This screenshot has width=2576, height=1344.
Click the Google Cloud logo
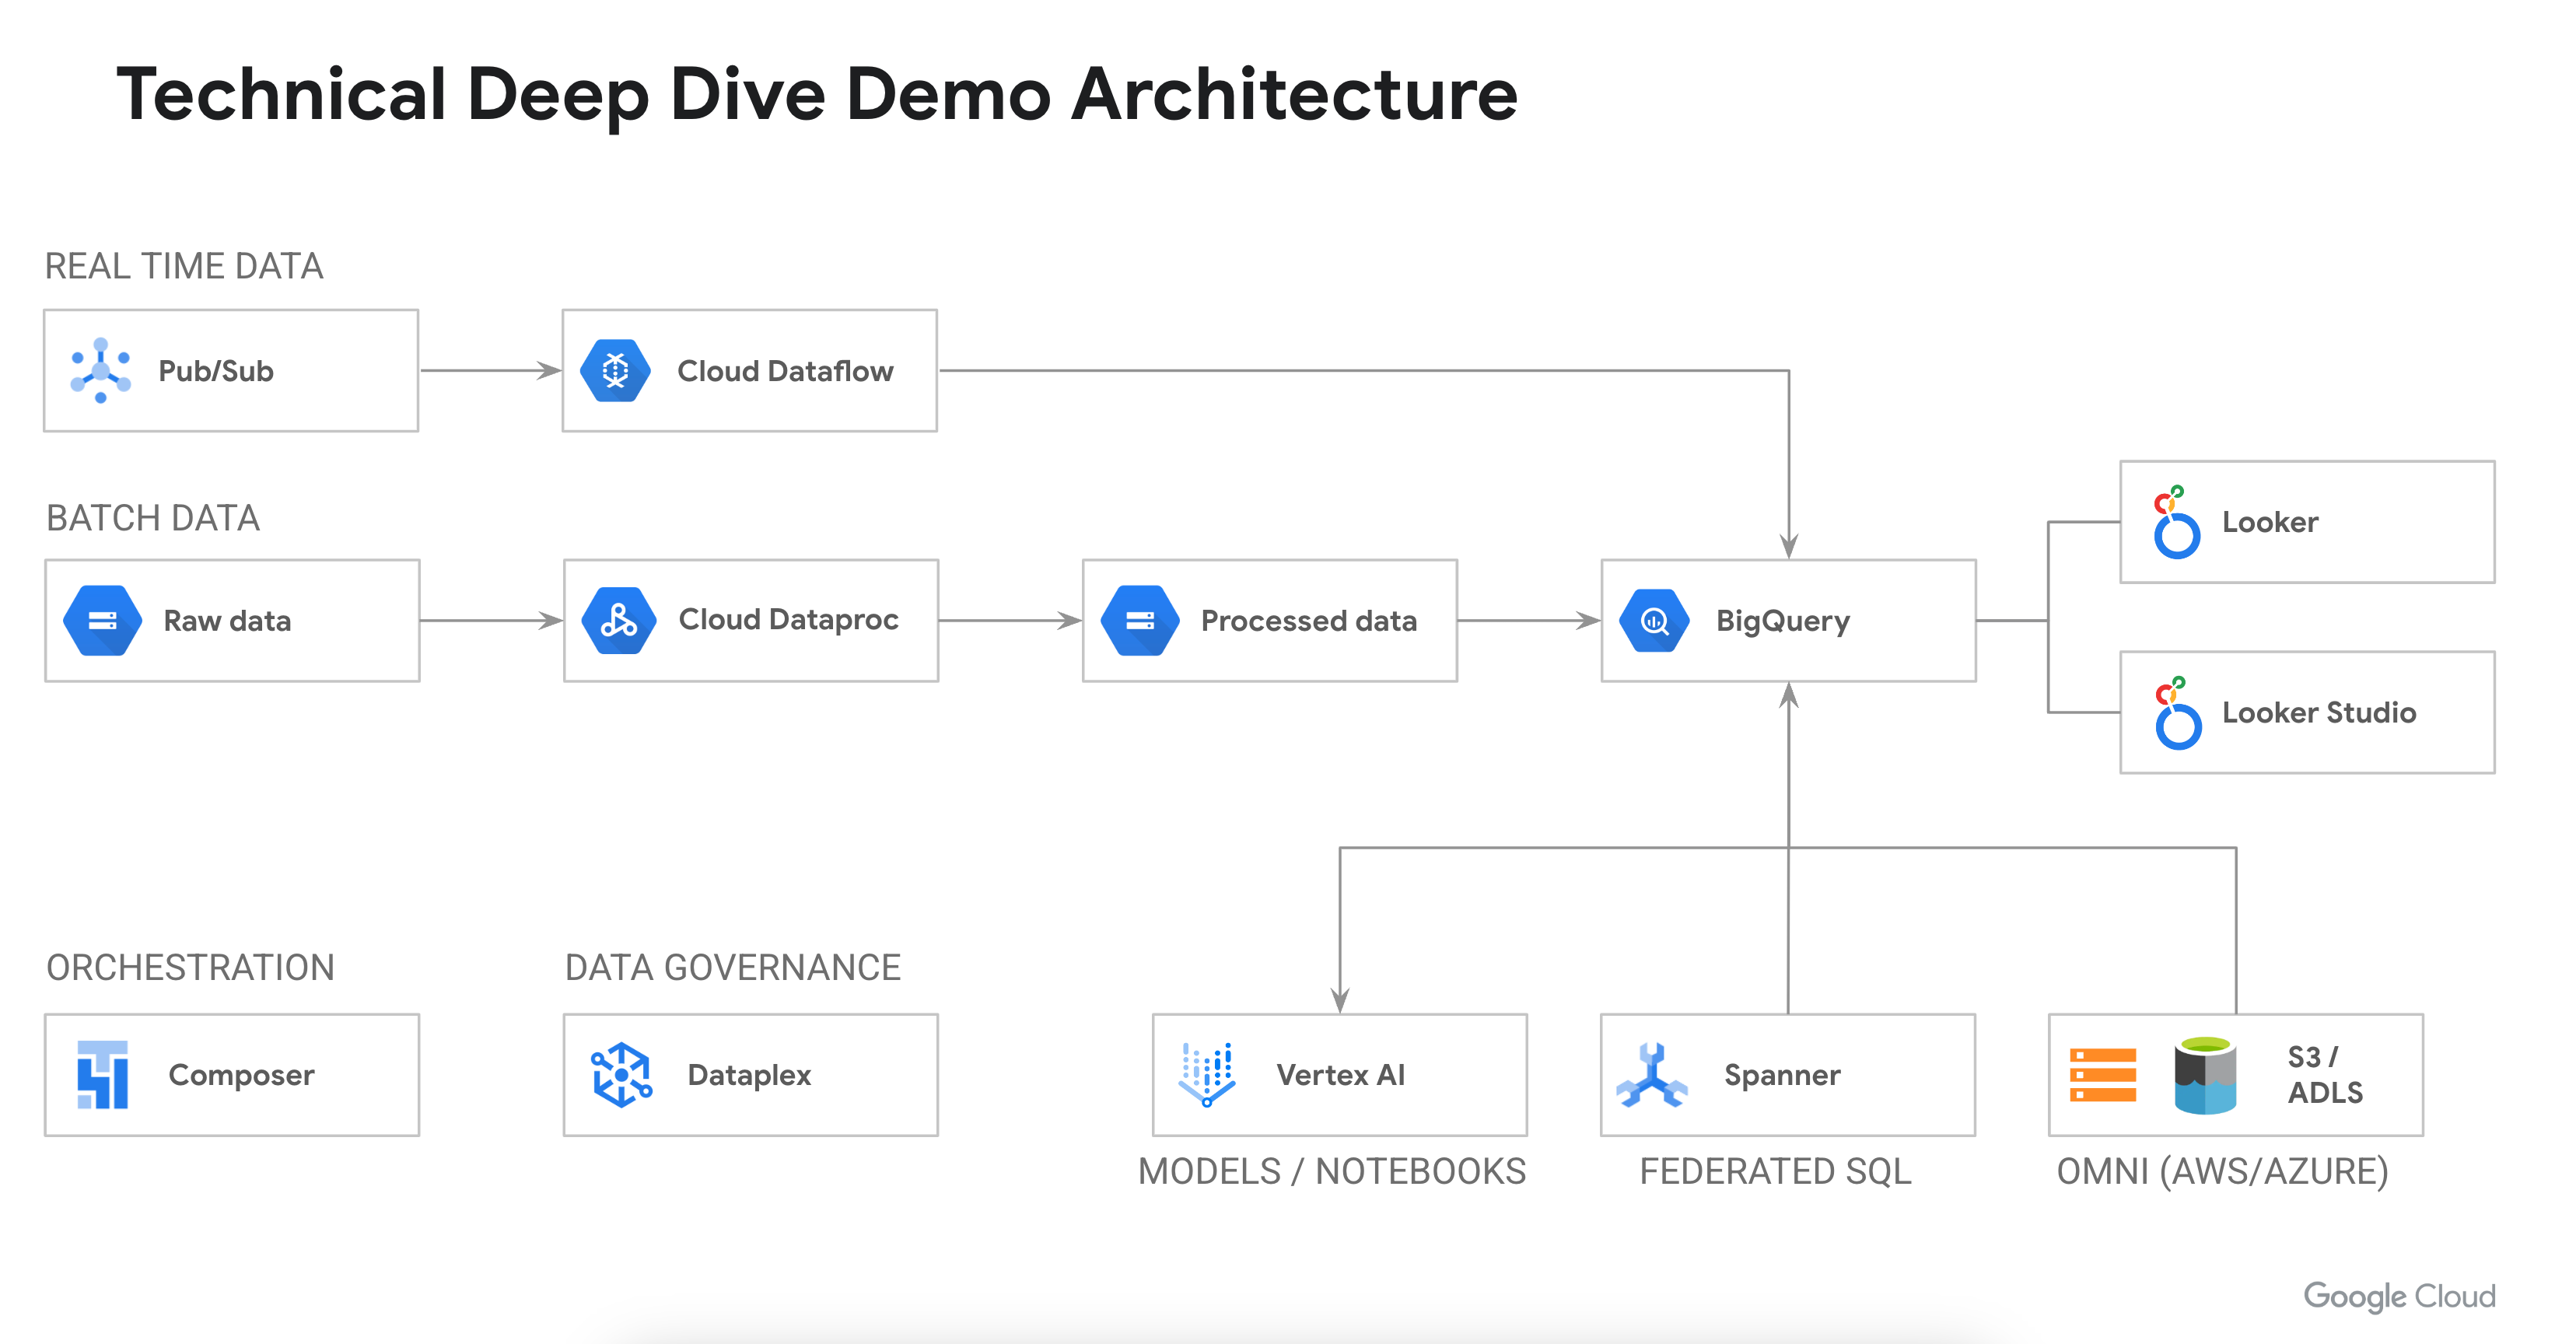click(x=2399, y=1296)
